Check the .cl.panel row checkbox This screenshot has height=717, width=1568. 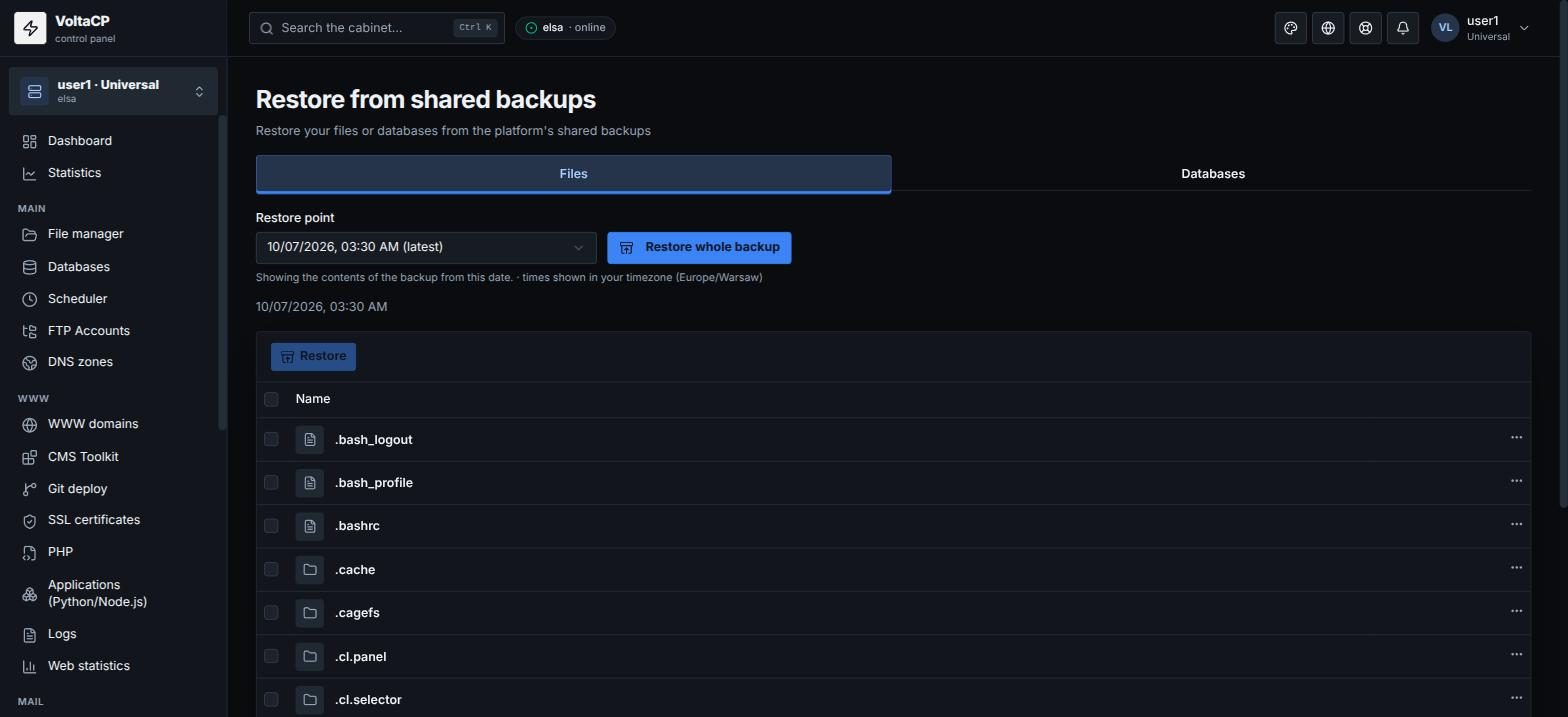(x=271, y=656)
